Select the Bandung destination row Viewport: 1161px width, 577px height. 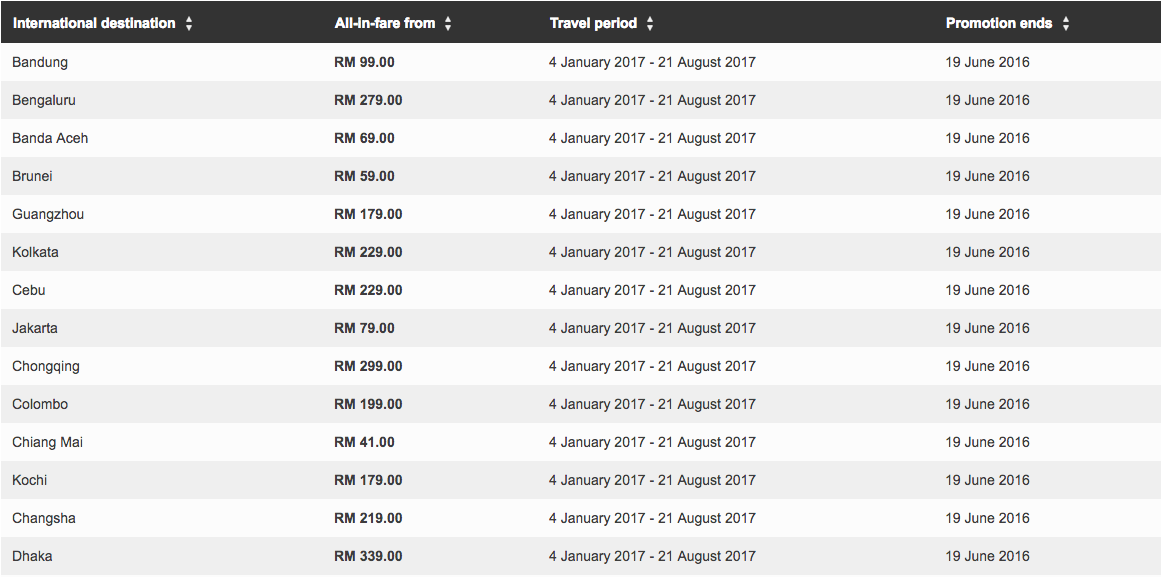(40, 62)
